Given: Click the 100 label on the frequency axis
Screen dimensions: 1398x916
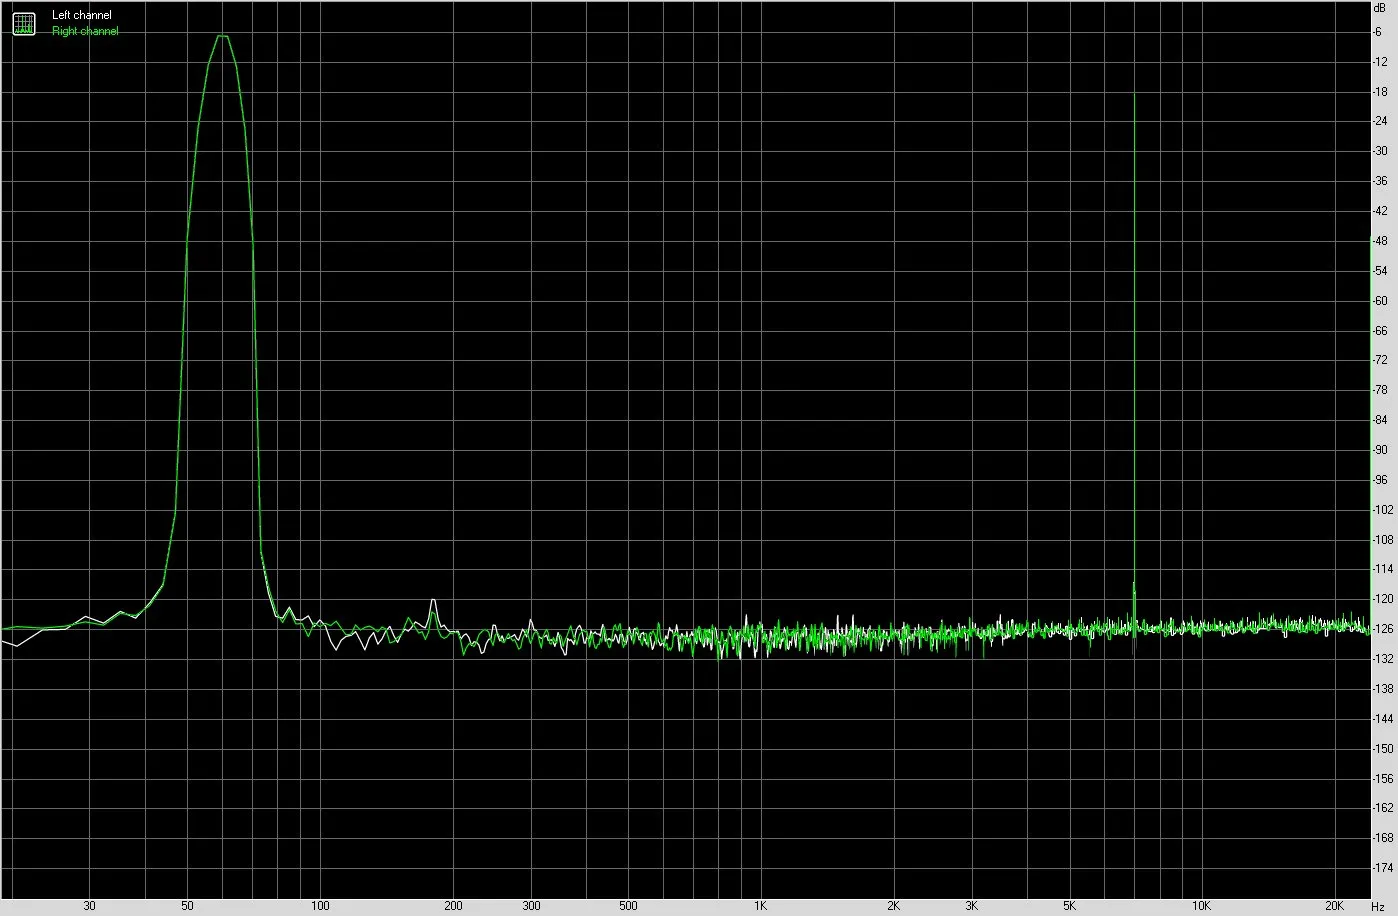Looking at the screenshot, I should pos(320,906).
